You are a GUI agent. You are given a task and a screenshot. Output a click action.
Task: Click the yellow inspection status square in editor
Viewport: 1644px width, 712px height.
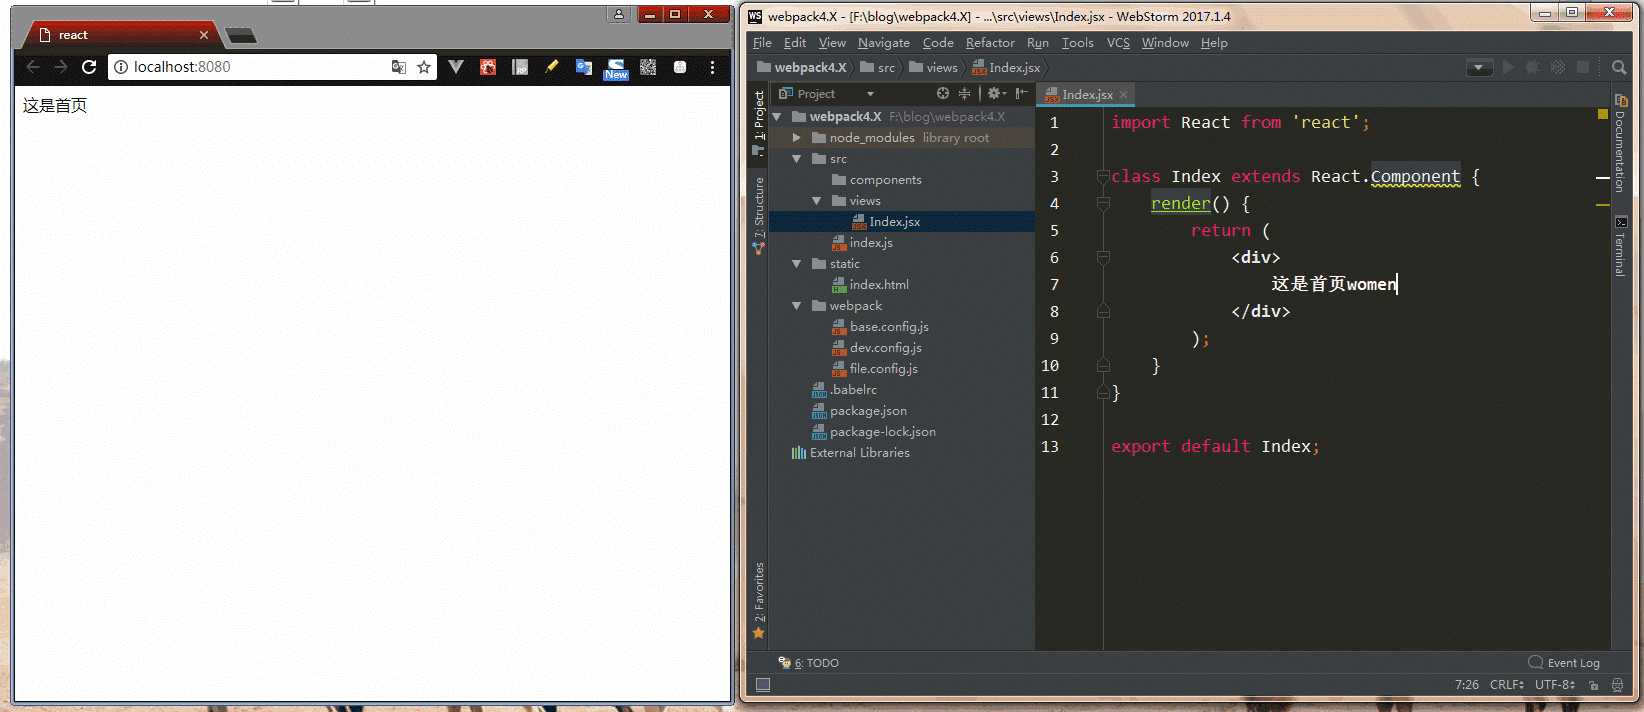pyautogui.click(x=1603, y=115)
